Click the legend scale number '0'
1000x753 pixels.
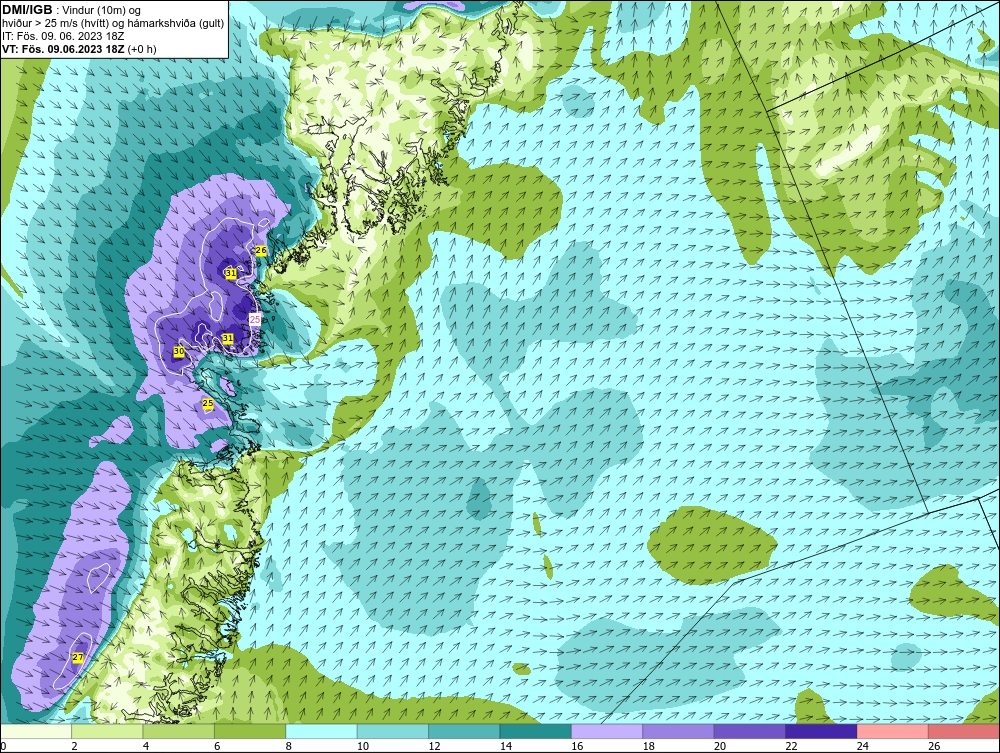pos(3,746)
